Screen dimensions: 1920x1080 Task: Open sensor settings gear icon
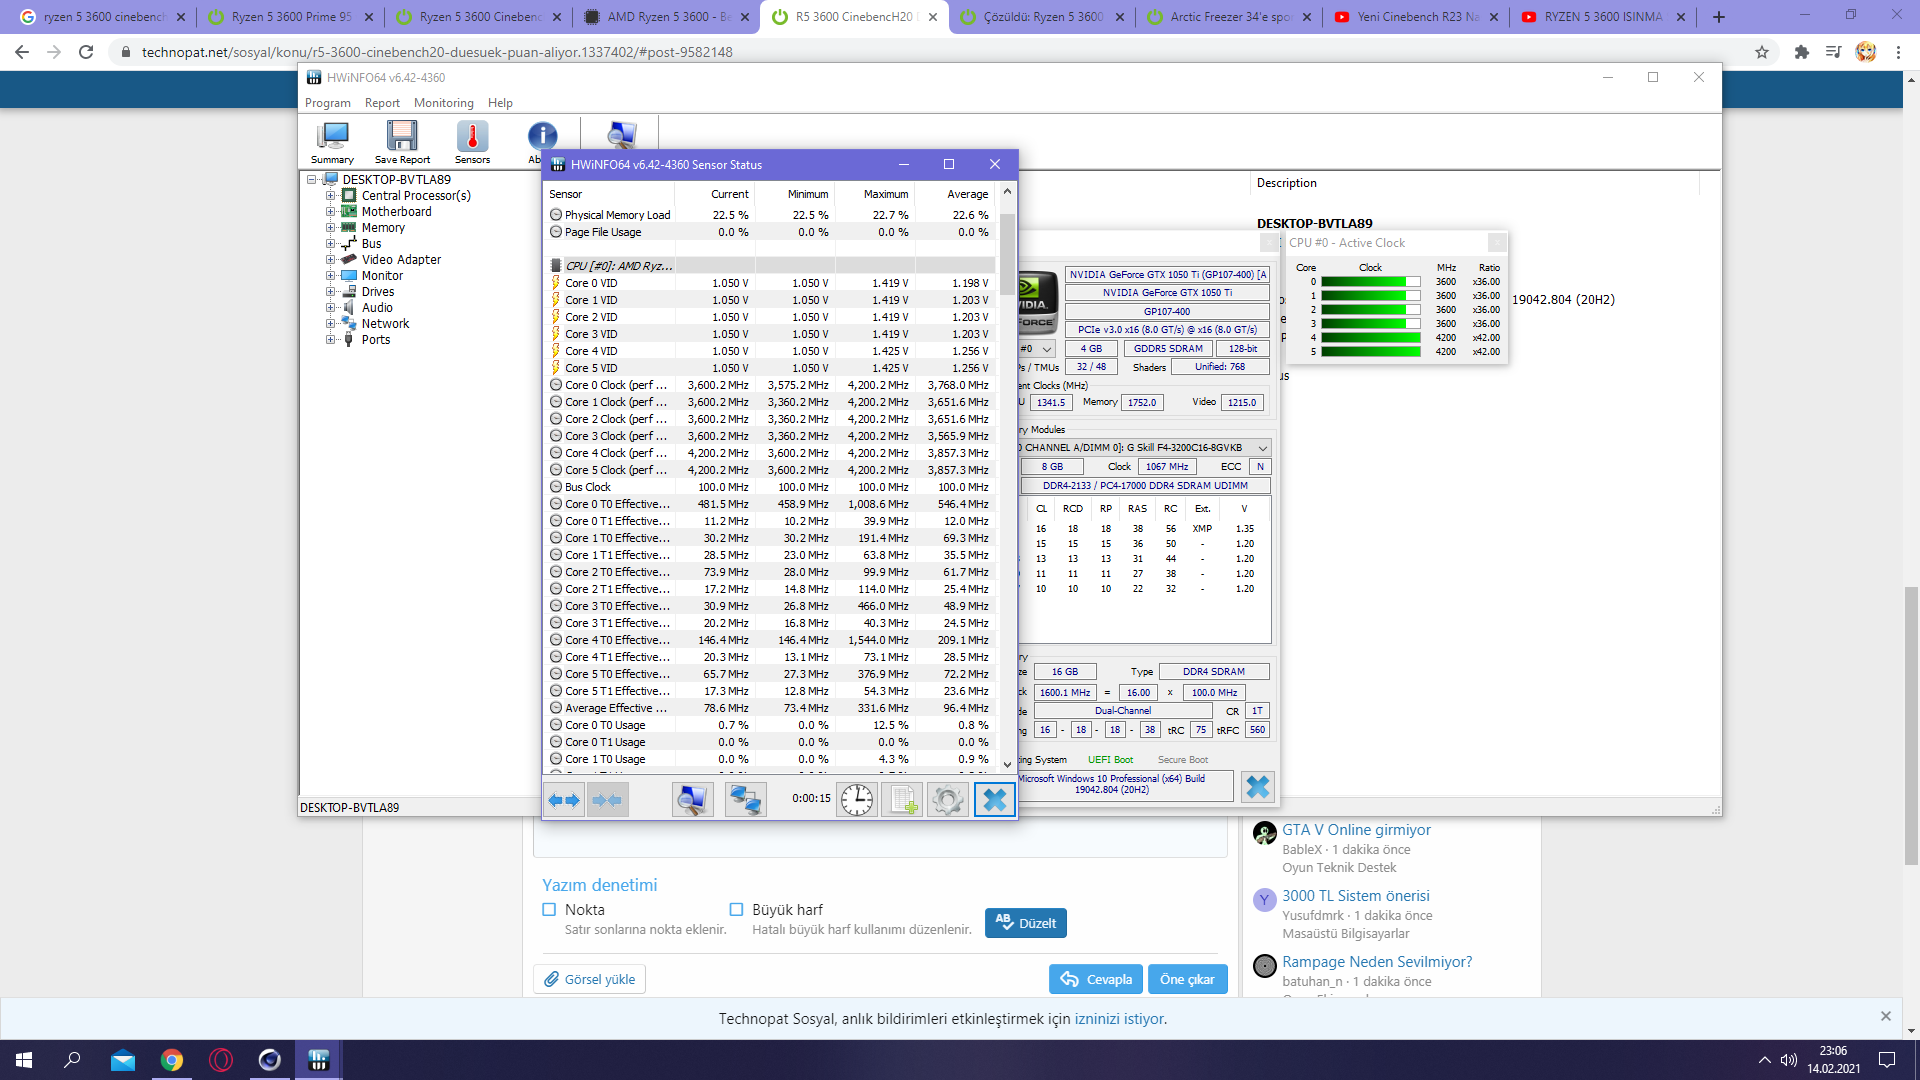pyautogui.click(x=947, y=800)
